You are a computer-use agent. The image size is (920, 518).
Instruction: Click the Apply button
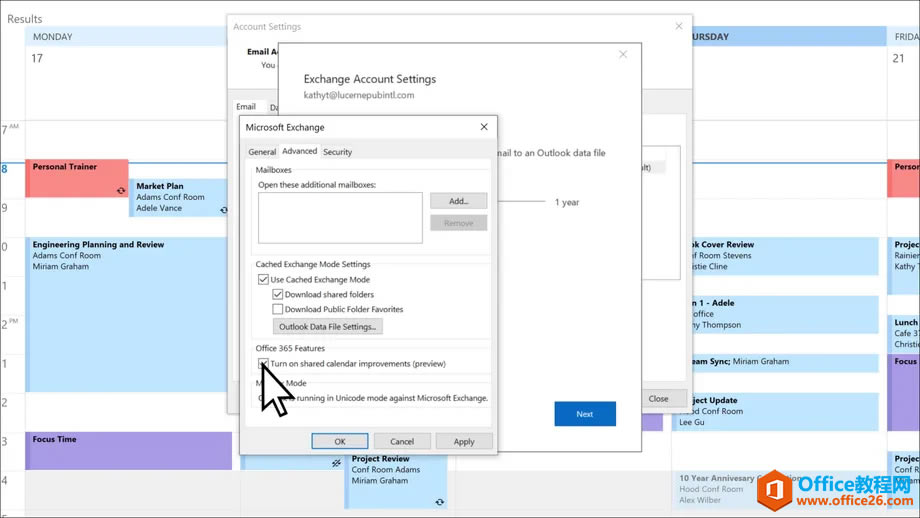click(464, 441)
